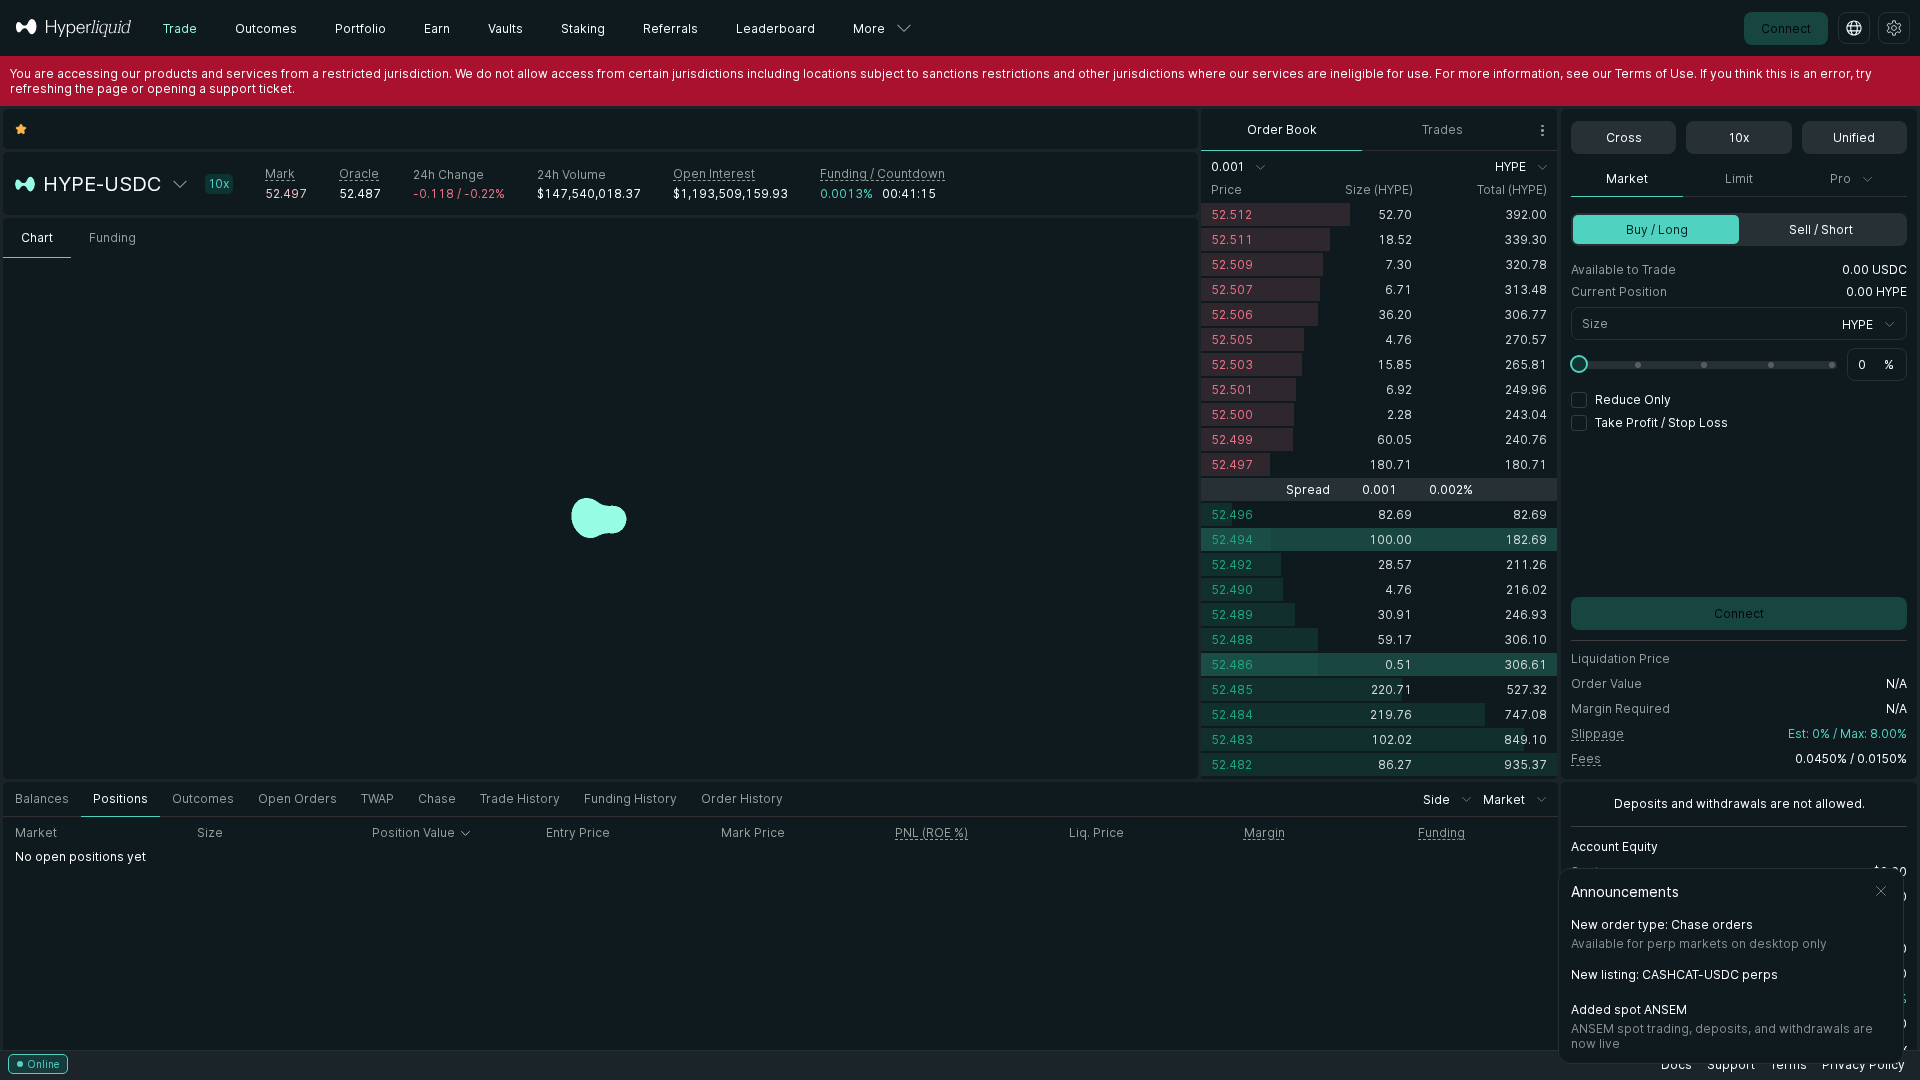Click the size percentage slider handle
This screenshot has height=1080, width=1920.
click(1579, 365)
